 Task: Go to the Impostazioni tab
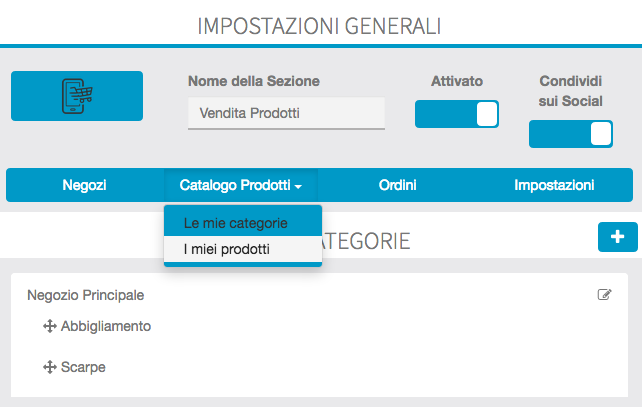(554, 185)
